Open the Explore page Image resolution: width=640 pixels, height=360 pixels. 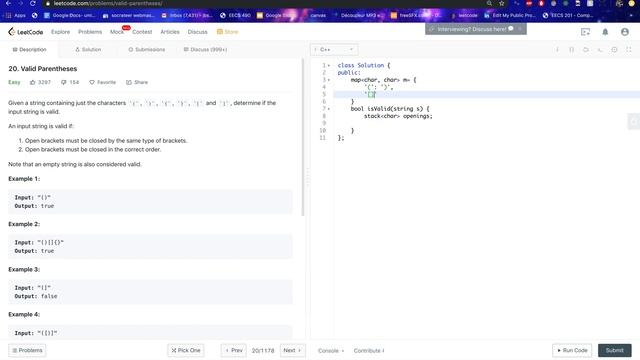click(x=60, y=32)
